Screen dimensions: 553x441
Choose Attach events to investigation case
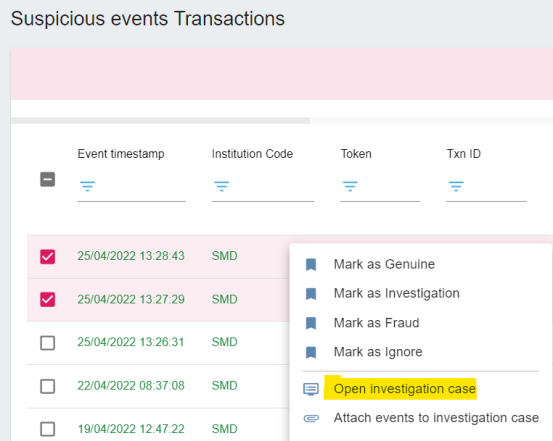[436, 418]
